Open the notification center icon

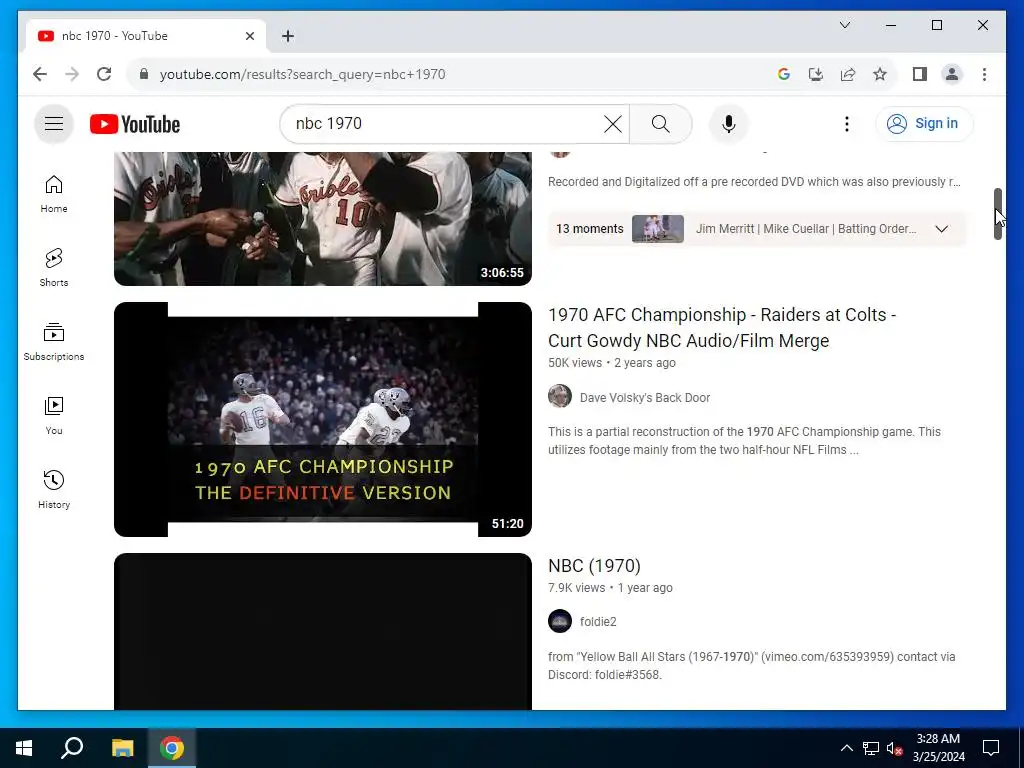coord(991,748)
